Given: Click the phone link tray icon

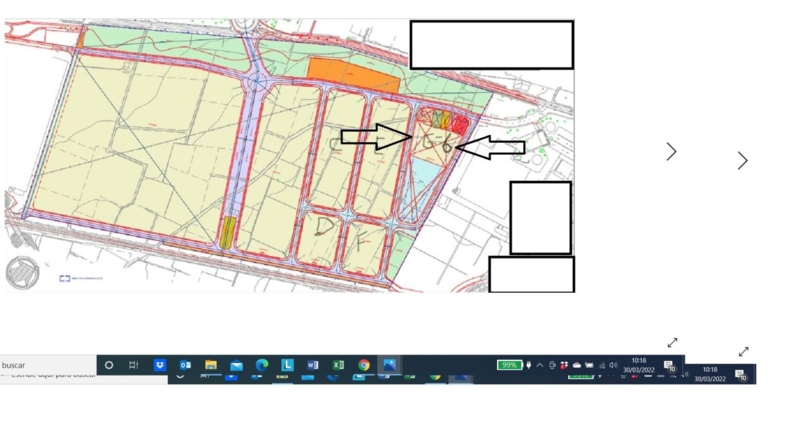Looking at the screenshot, I should tap(552, 365).
